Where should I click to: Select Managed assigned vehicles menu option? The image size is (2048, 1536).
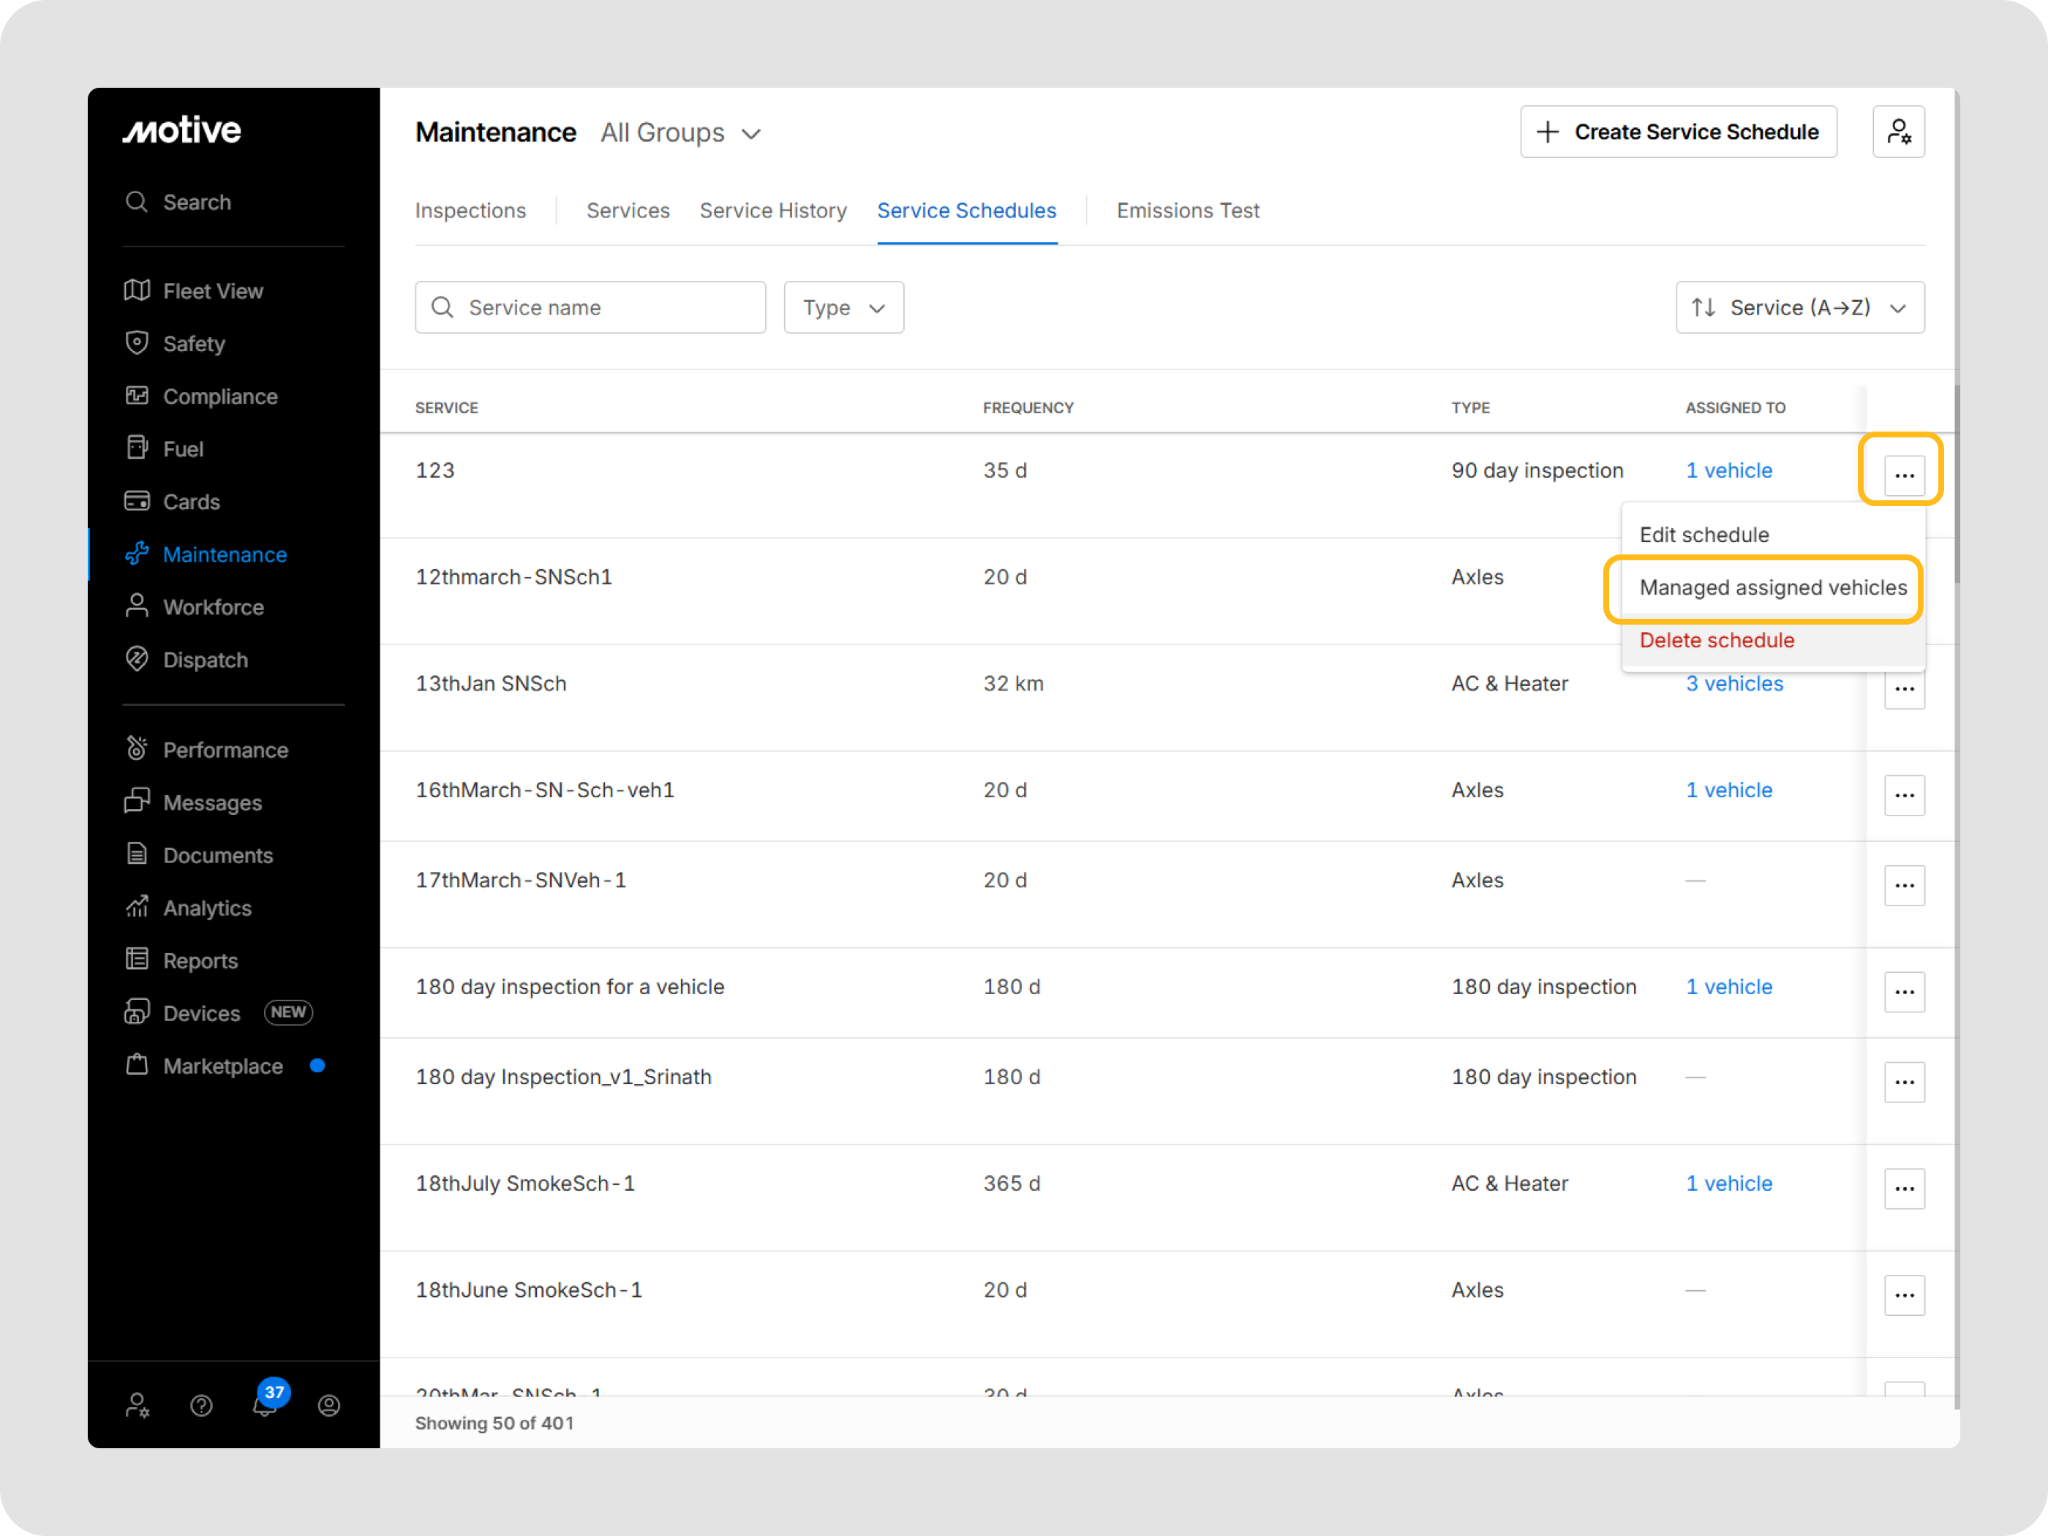tap(1772, 588)
